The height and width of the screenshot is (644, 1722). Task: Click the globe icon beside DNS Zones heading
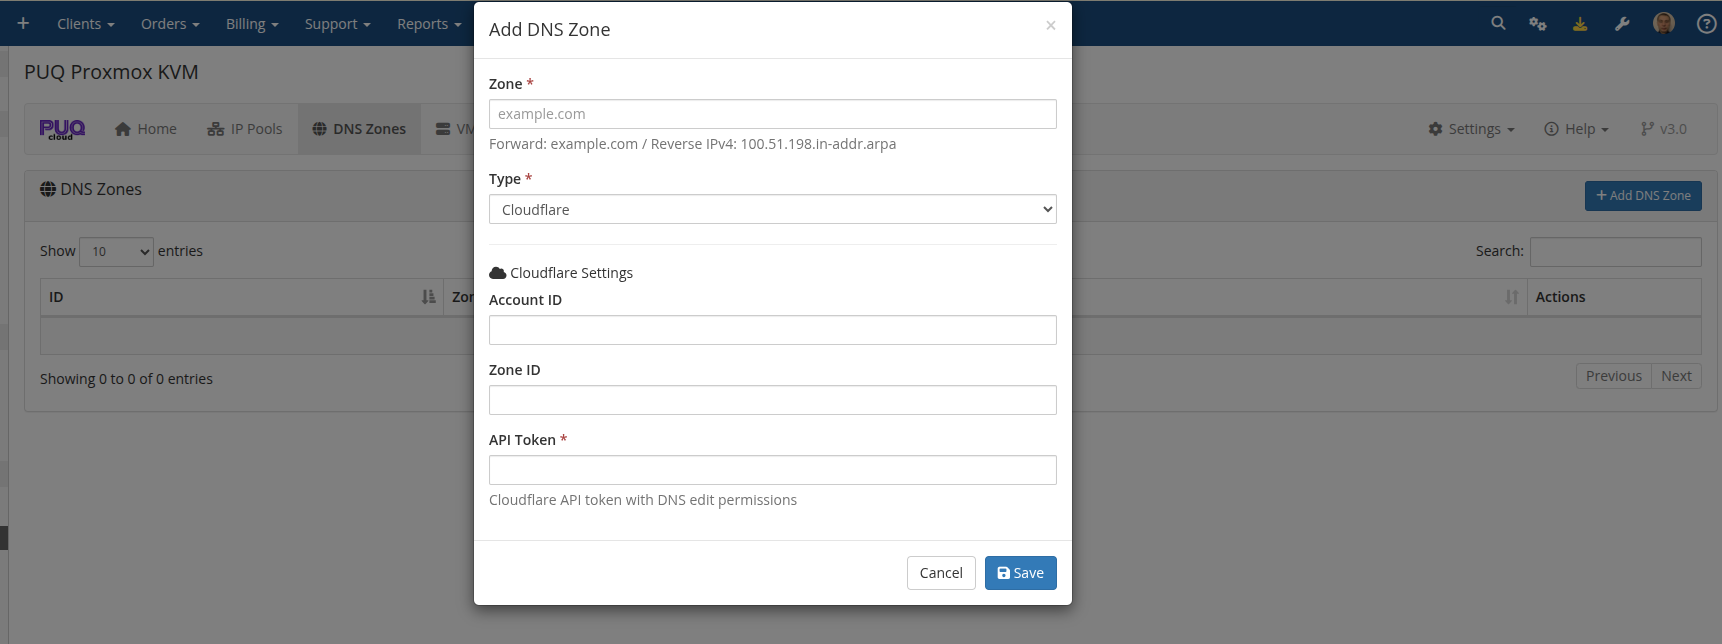coord(48,188)
